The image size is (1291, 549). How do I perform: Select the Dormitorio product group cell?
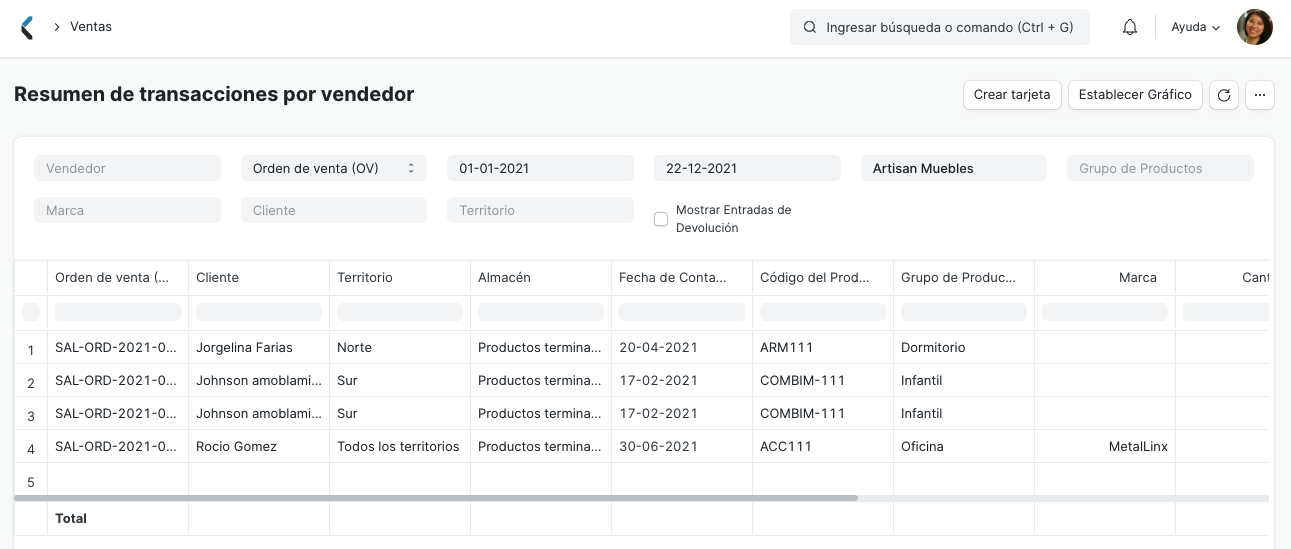[964, 347]
